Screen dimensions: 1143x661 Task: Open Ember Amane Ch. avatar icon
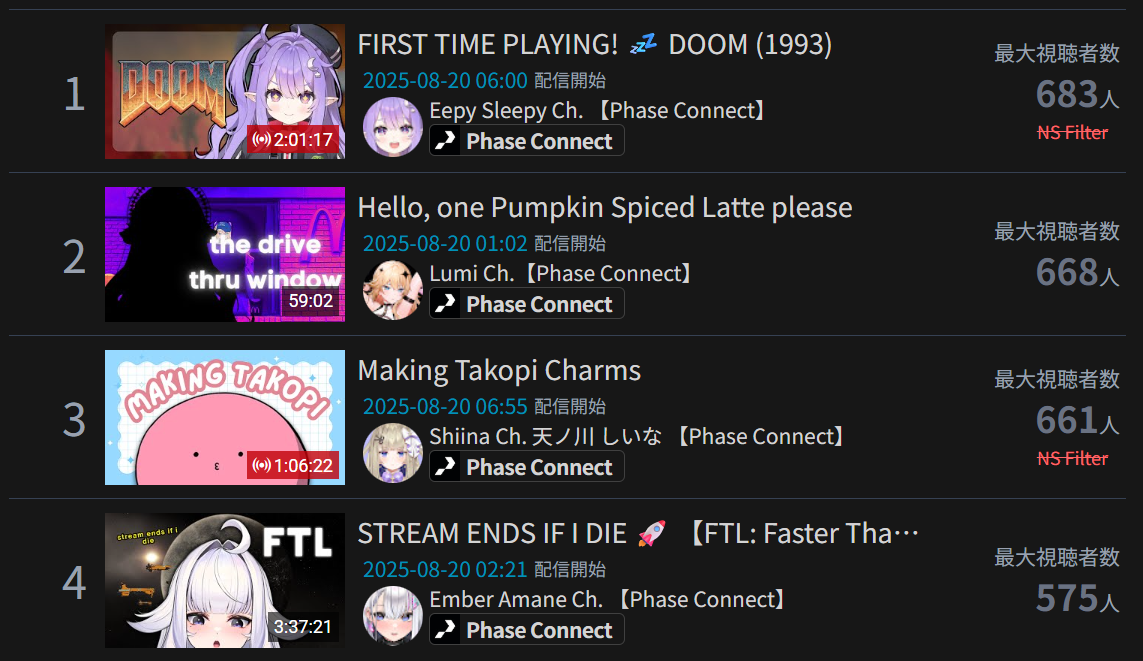[393, 616]
